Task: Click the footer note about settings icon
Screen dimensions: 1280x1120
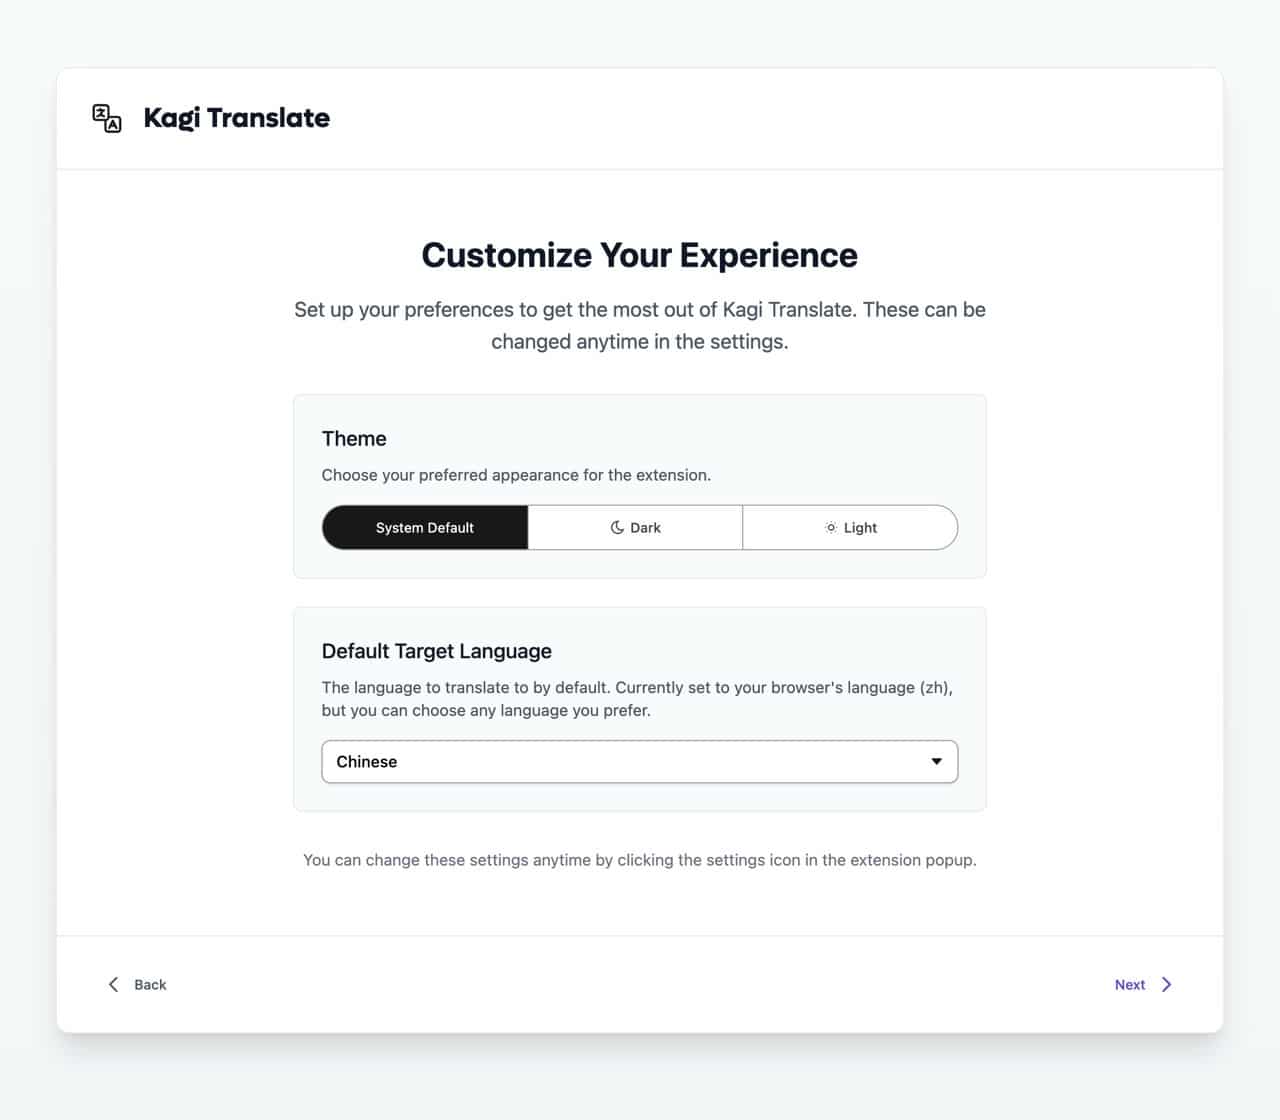Action: click(x=640, y=860)
